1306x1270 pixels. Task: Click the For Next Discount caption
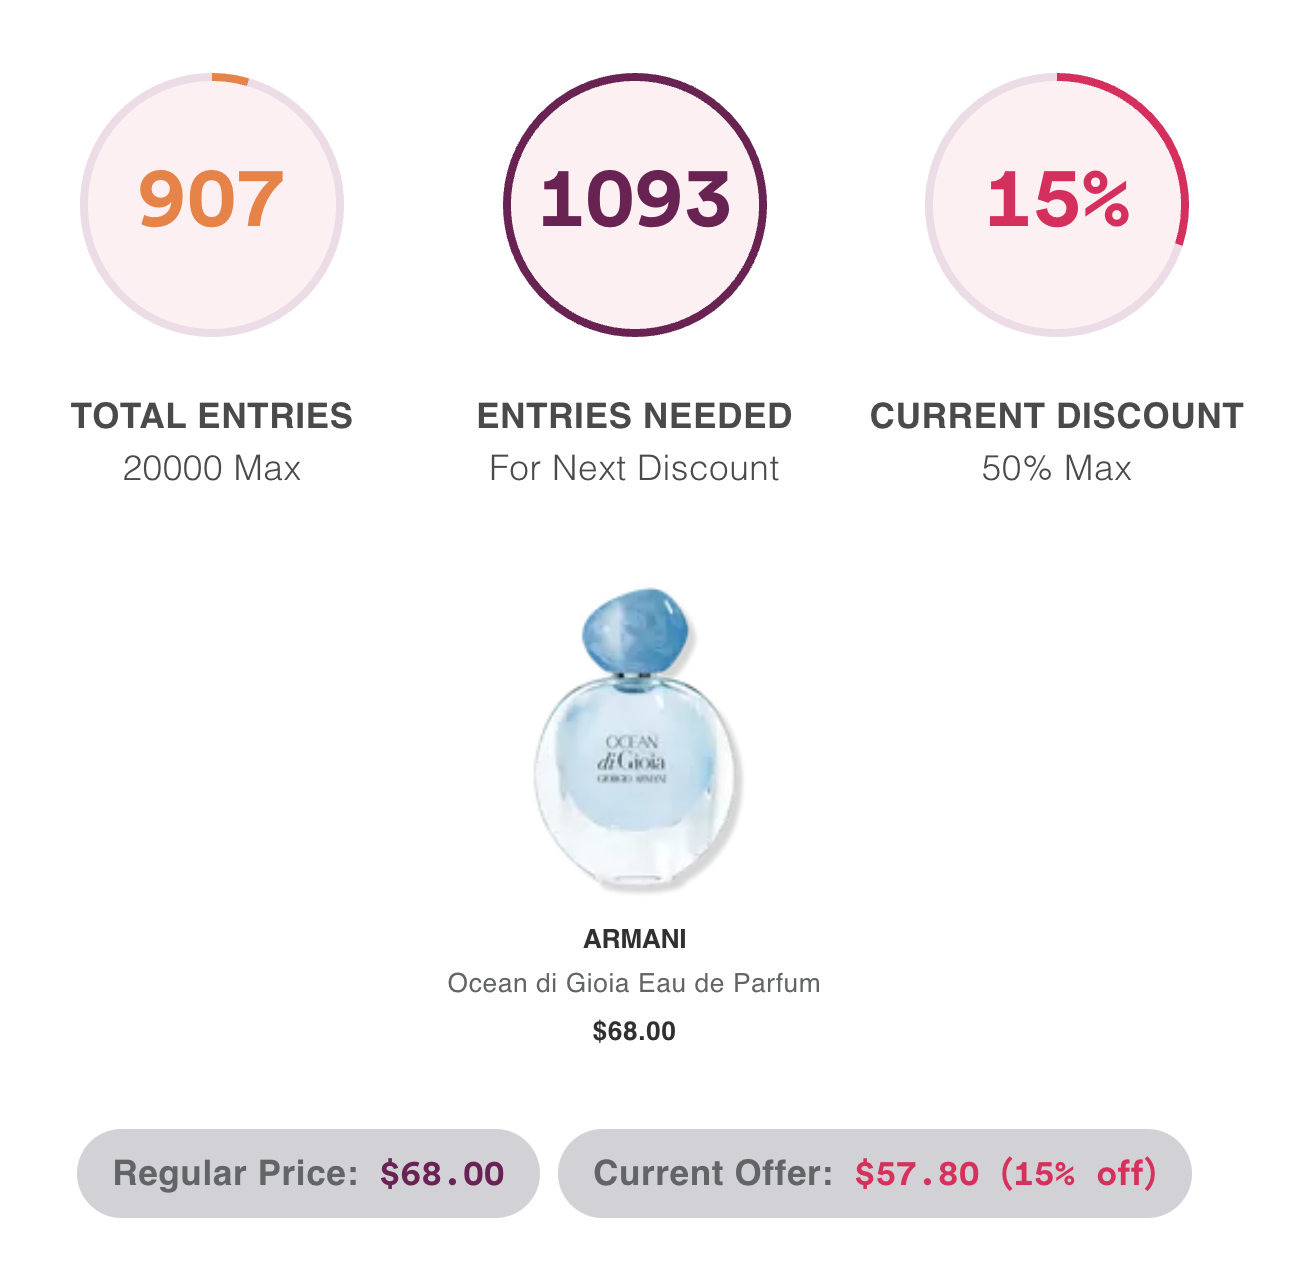click(x=634, y=468)
